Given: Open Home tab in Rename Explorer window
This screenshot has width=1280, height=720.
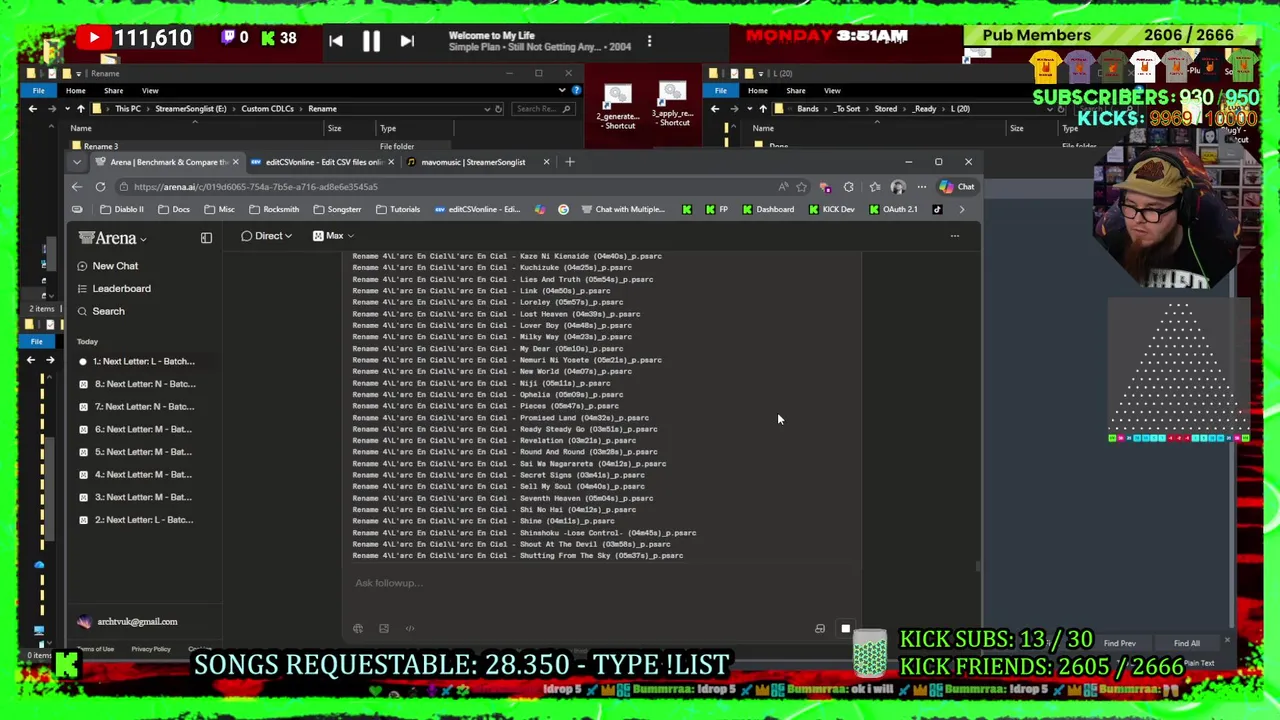Looking at the screenshot, I should click(x=75, y=91).
